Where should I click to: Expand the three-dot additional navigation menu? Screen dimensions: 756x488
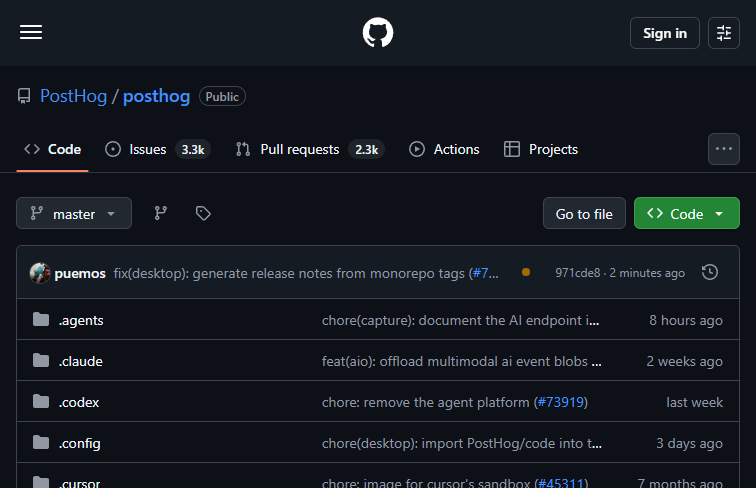[x=724, y=149]
